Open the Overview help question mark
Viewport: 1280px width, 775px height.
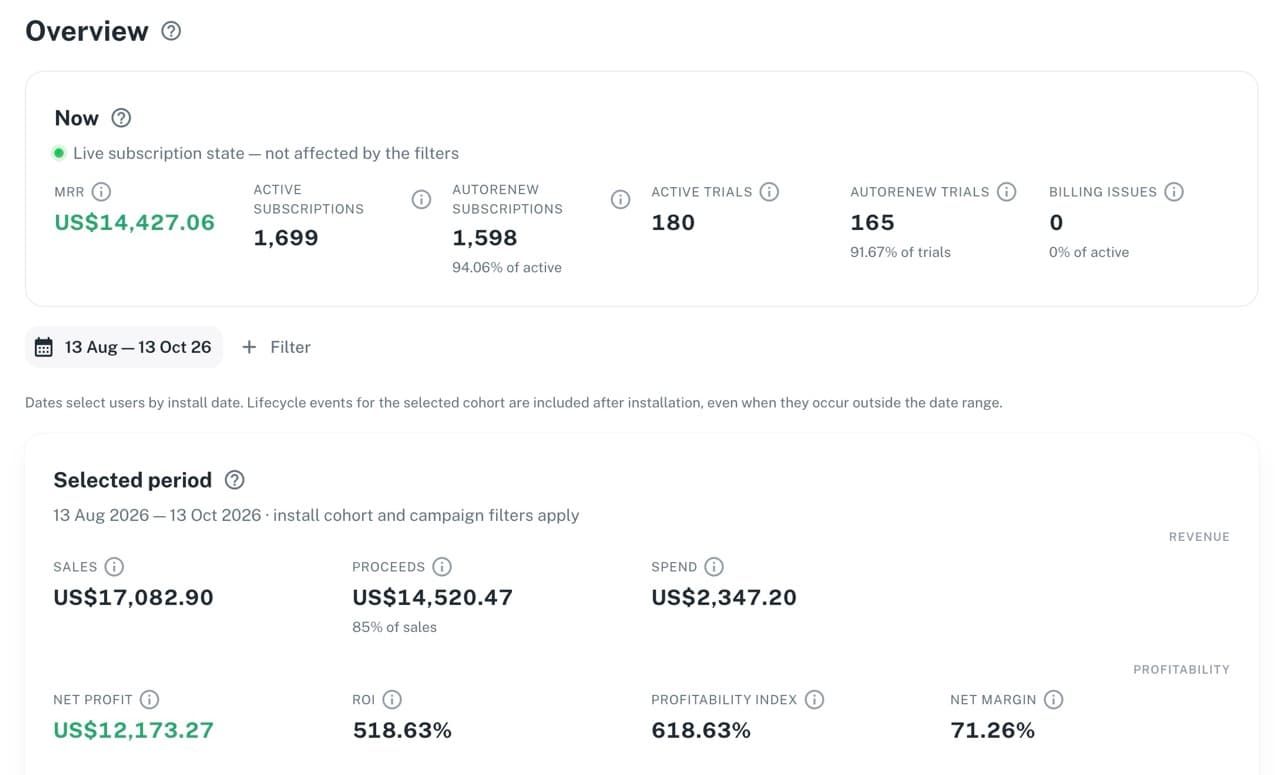pos(171,31)
